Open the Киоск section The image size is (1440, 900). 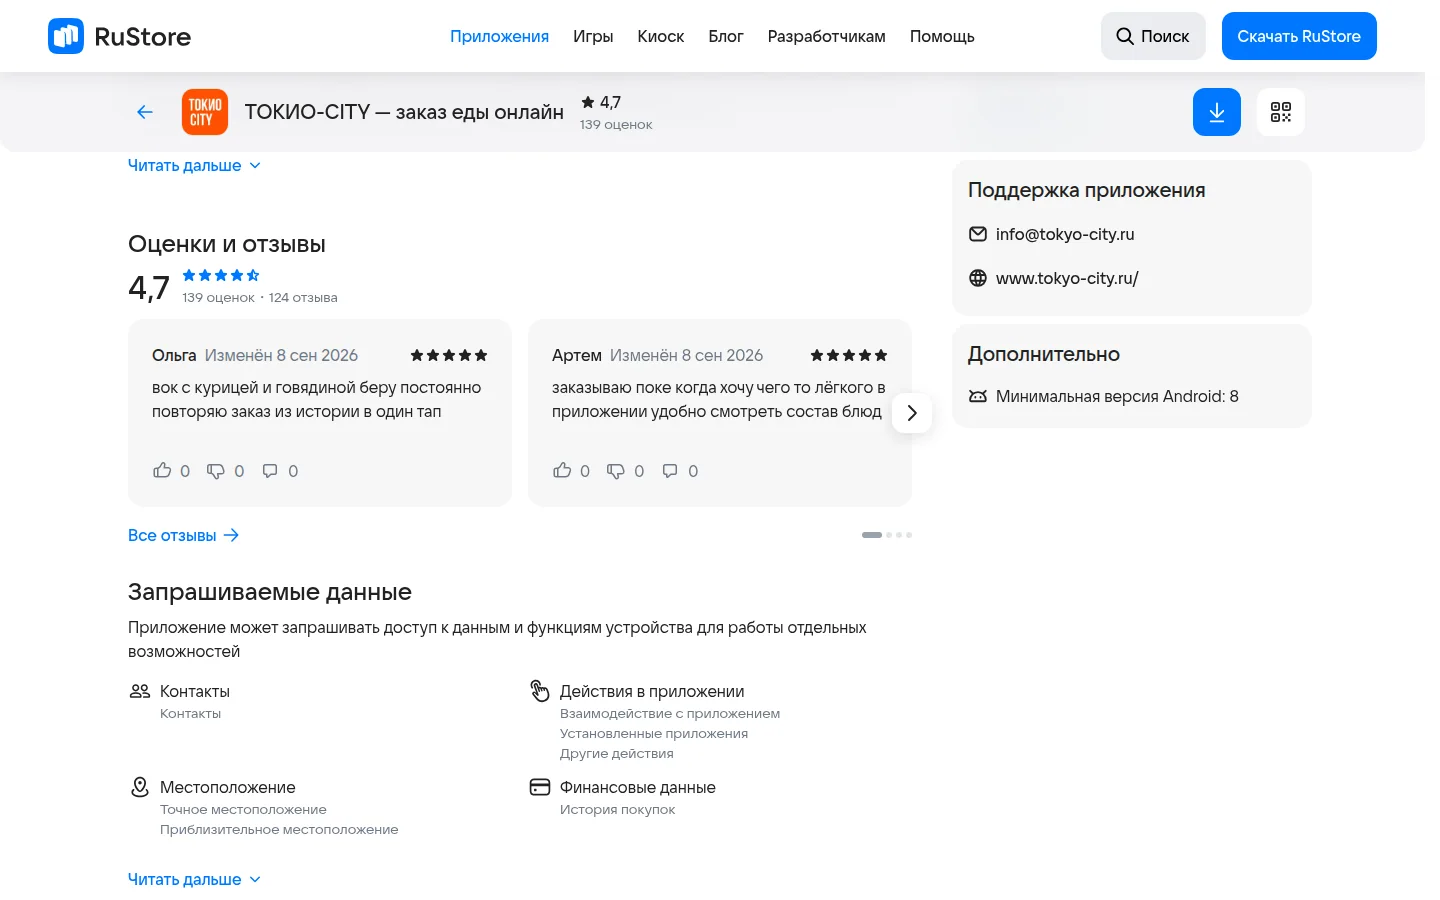tap(661, 36)
